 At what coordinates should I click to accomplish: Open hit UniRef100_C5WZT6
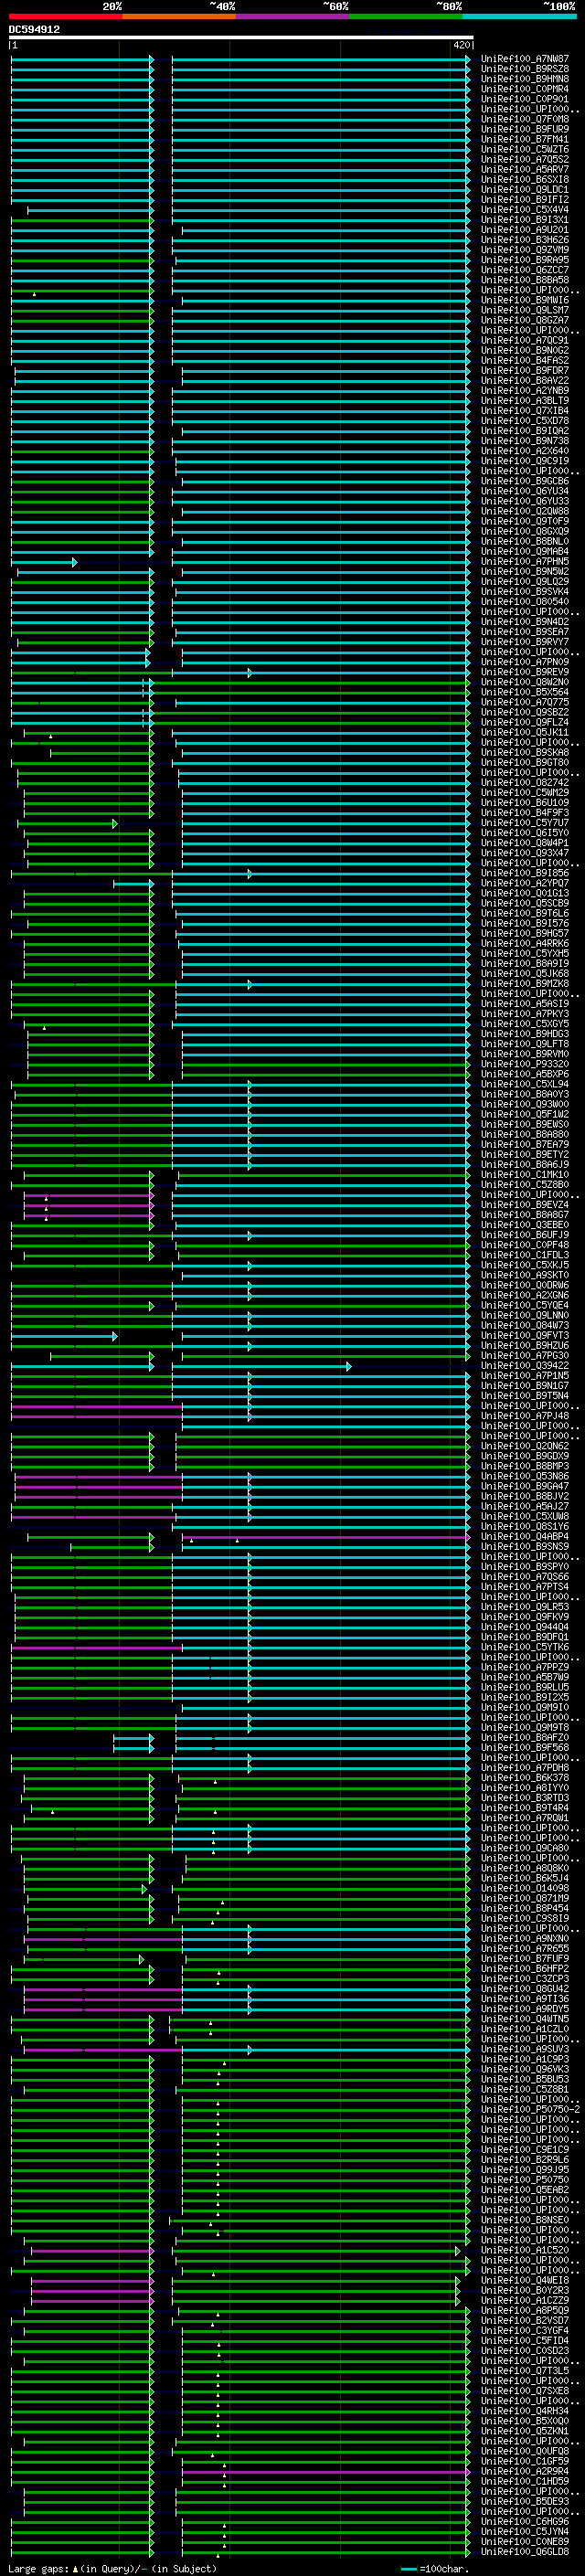pos(524,149)
